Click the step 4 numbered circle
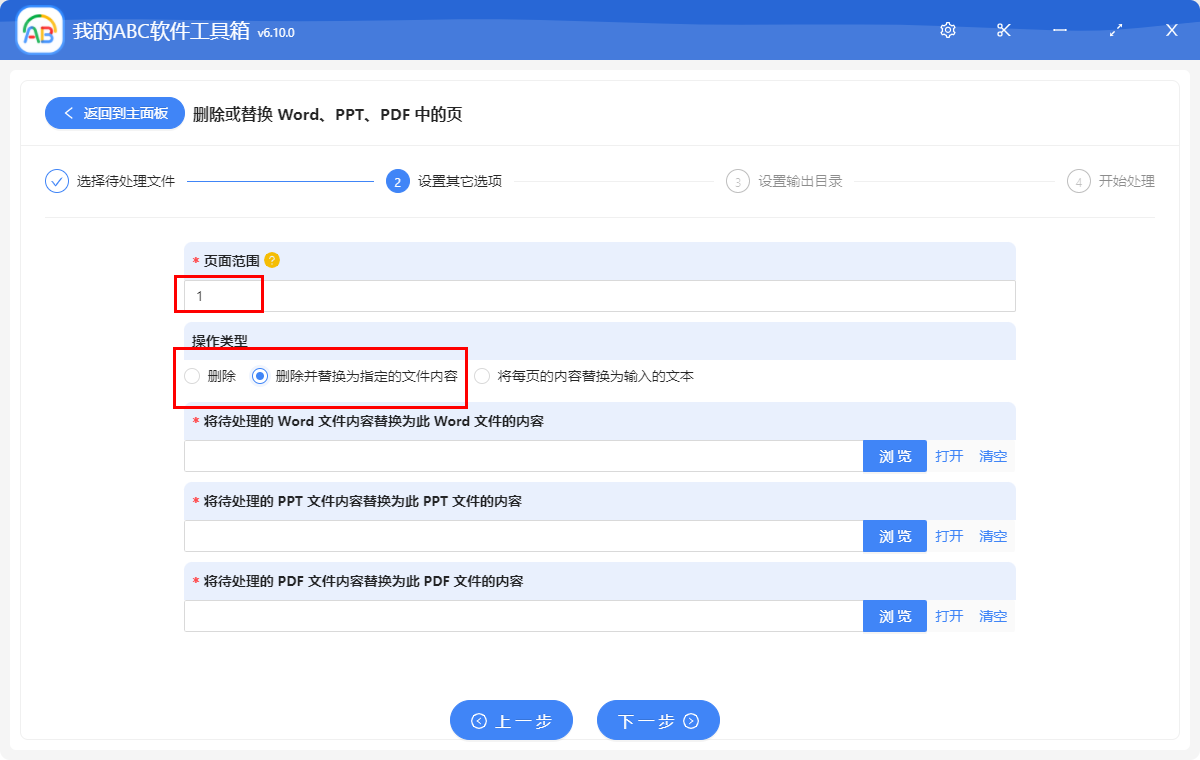 click(x=1078, y=181)
